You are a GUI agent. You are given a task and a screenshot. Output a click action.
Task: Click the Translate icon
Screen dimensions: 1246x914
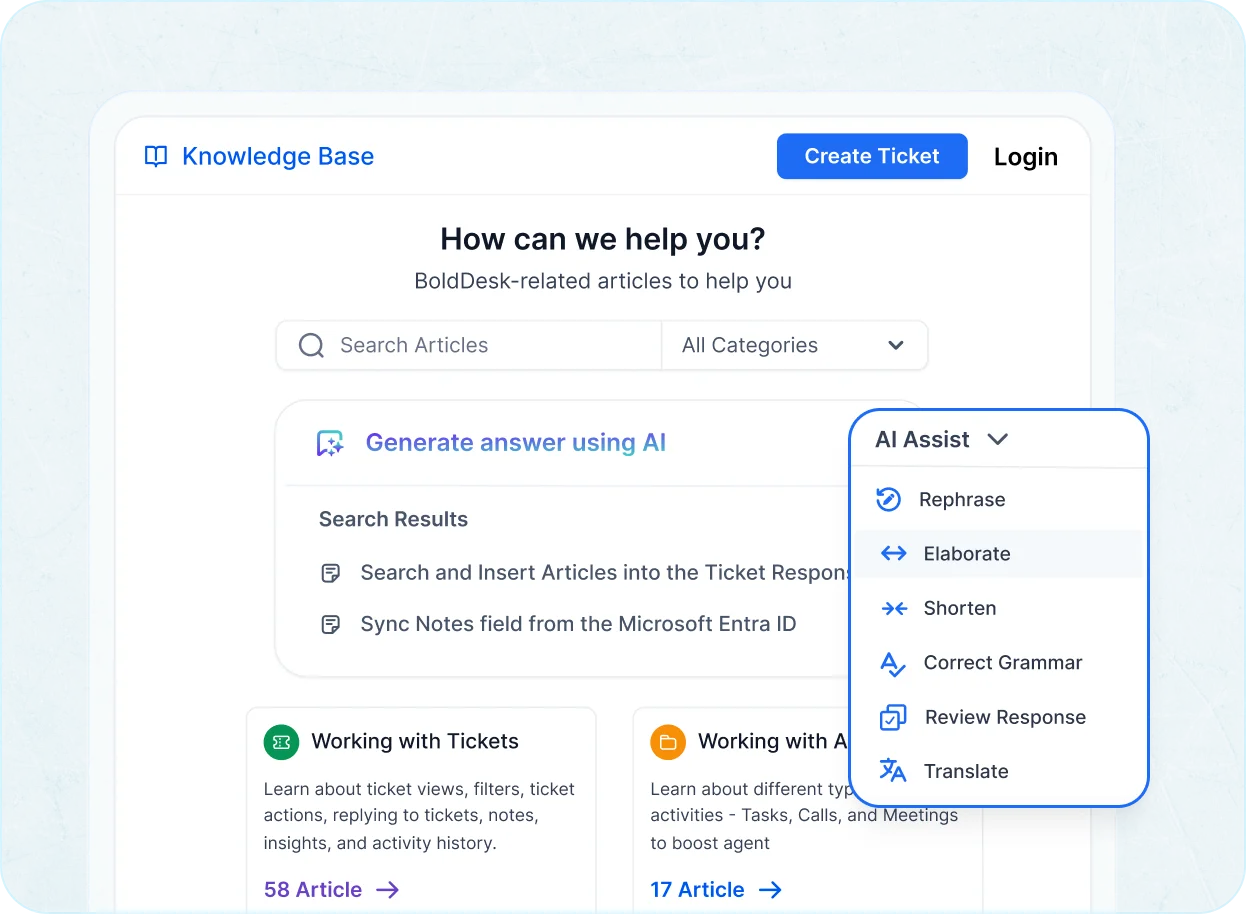coord(892,771)
